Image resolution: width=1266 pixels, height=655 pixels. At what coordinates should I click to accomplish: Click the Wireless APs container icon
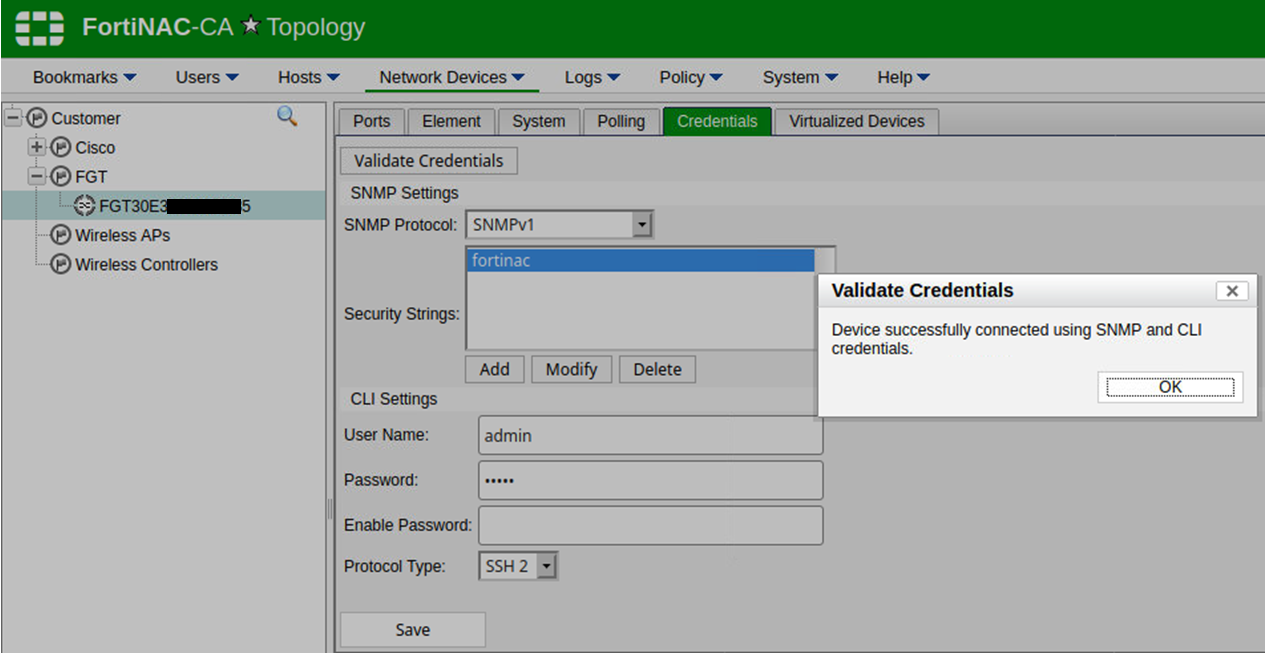61,236
